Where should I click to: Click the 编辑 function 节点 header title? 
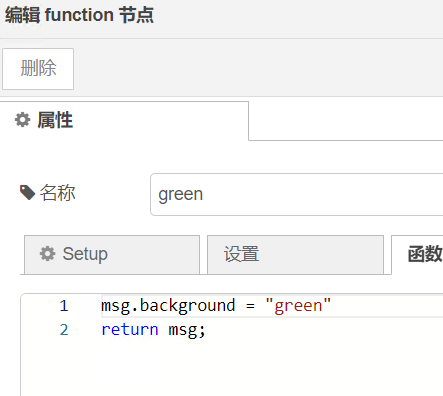coord(79,15)
